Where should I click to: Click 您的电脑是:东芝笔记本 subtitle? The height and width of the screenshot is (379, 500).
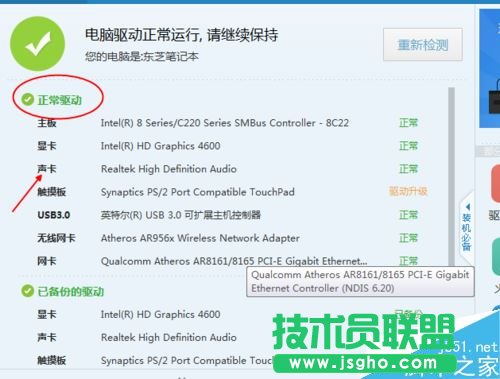[142, 56]
